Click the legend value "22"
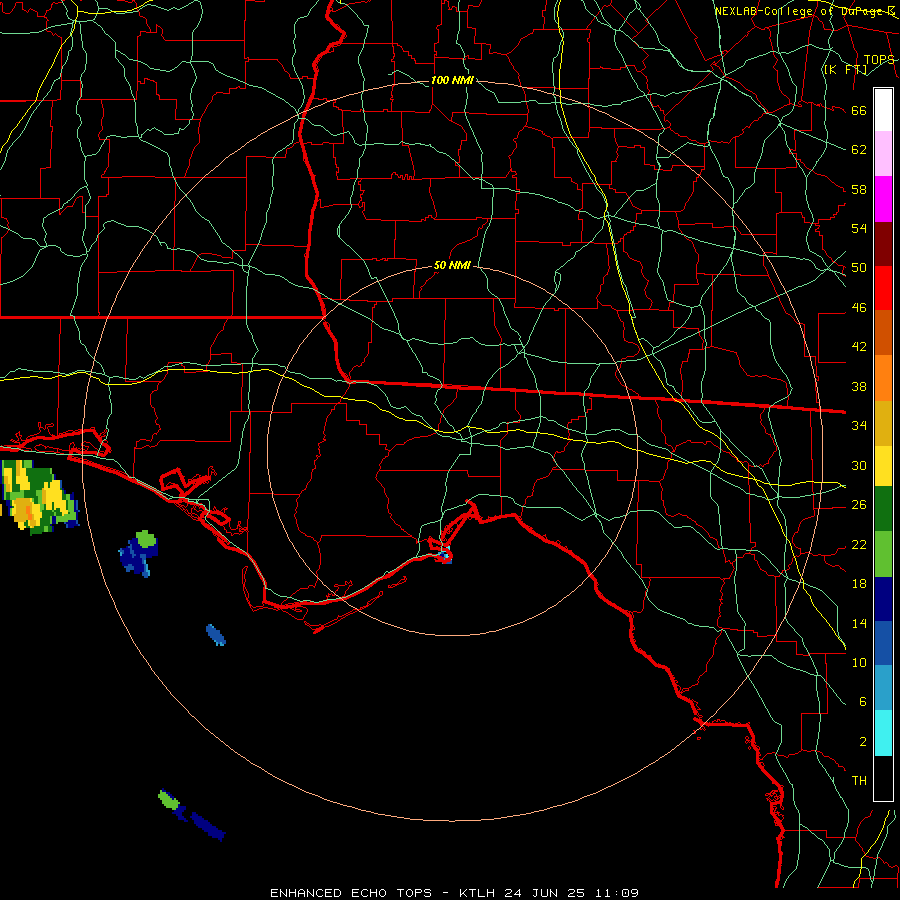The width and height of the screenshot is (900, 900). 859,544
